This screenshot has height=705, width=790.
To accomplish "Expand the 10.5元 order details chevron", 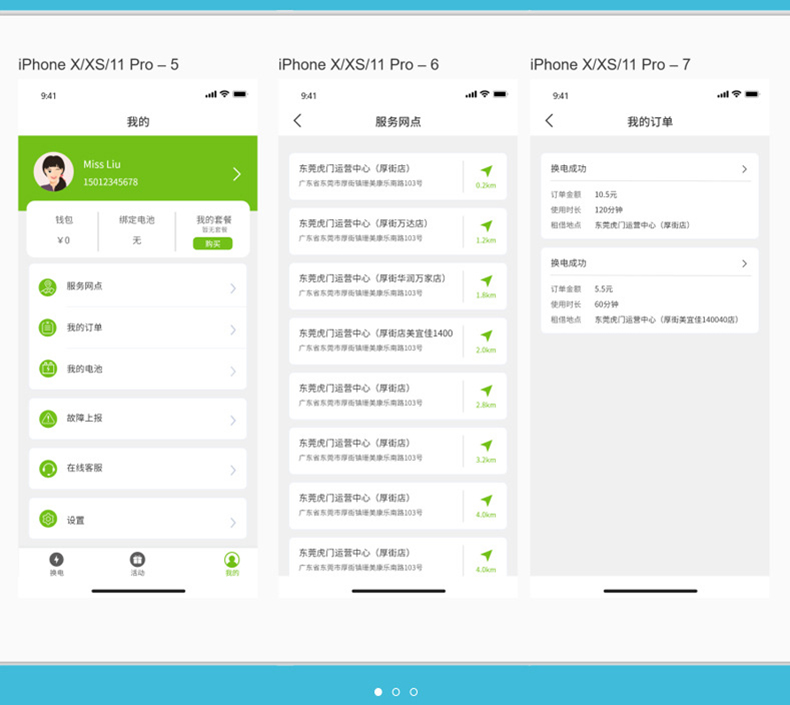I will (x=744, y=169).
